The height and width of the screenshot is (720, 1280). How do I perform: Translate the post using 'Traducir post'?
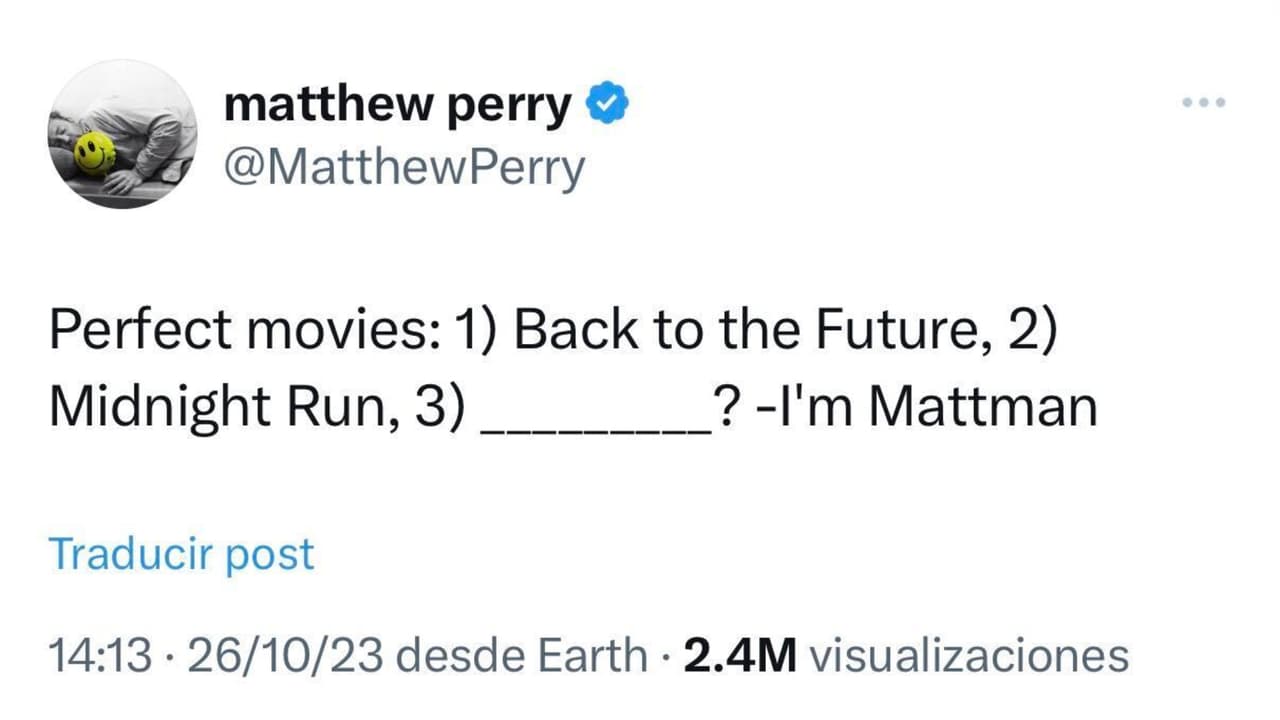click(181, 553)
